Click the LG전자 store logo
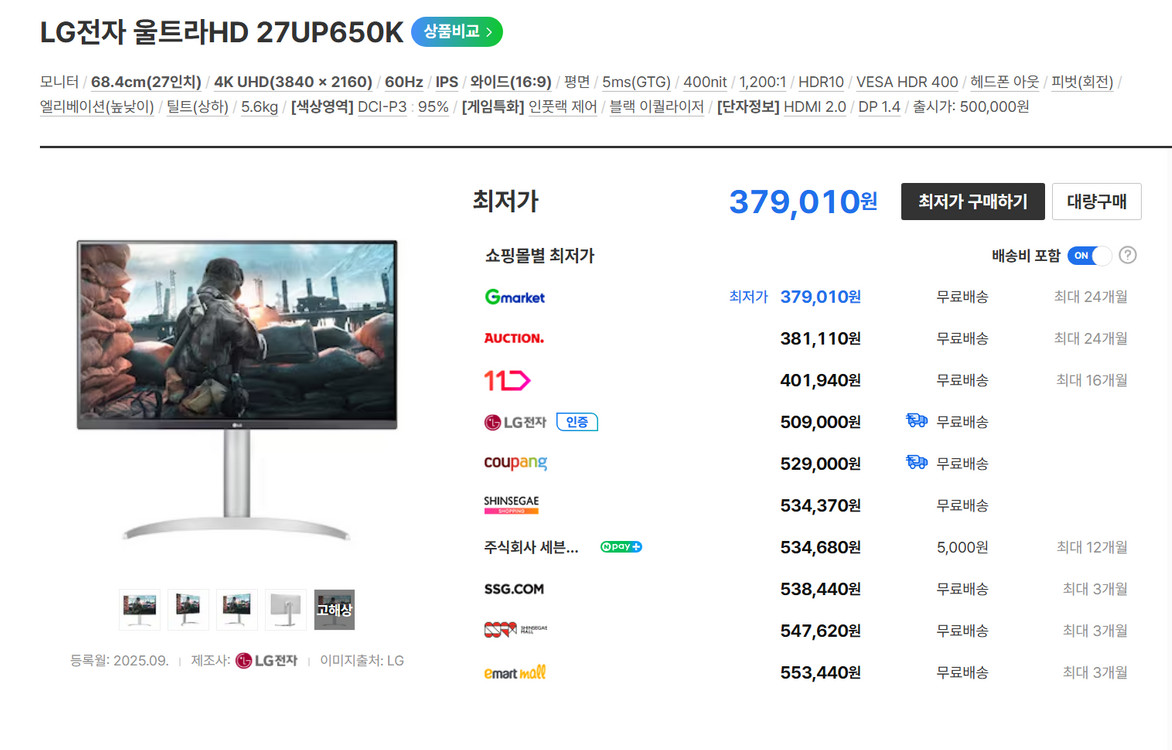 (515, 422)
